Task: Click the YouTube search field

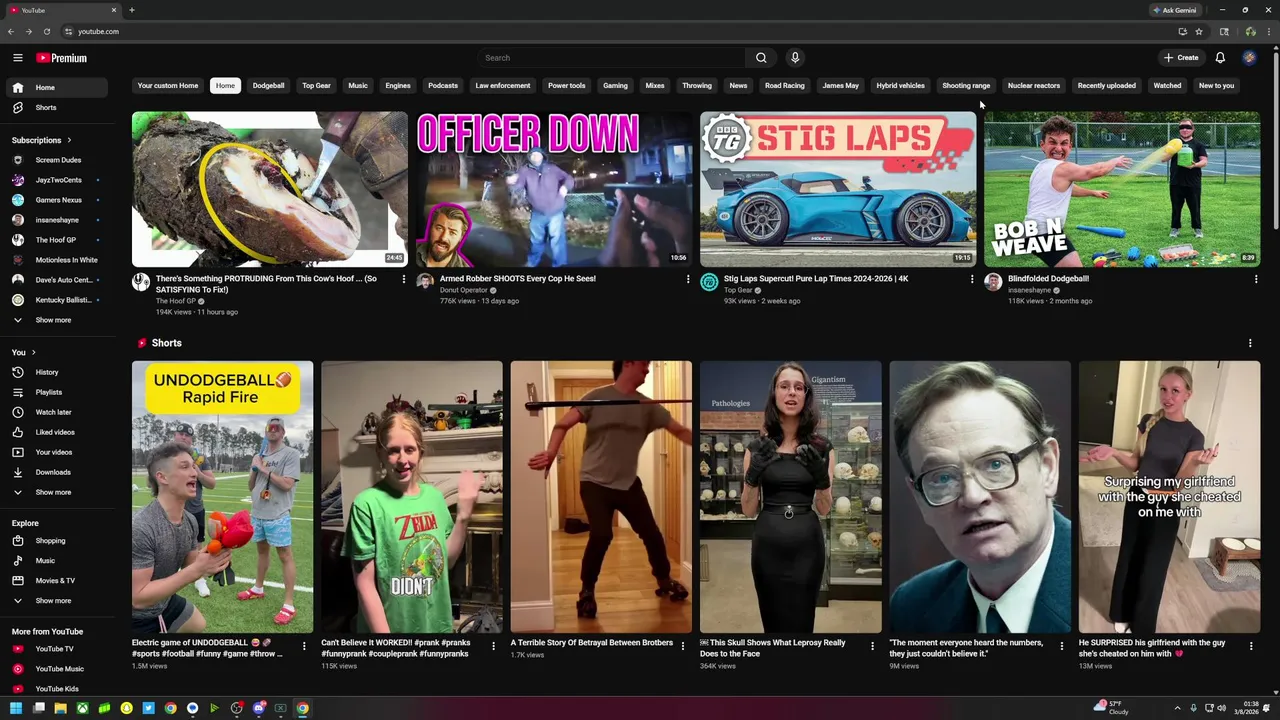Action: [x=610, y=58]
